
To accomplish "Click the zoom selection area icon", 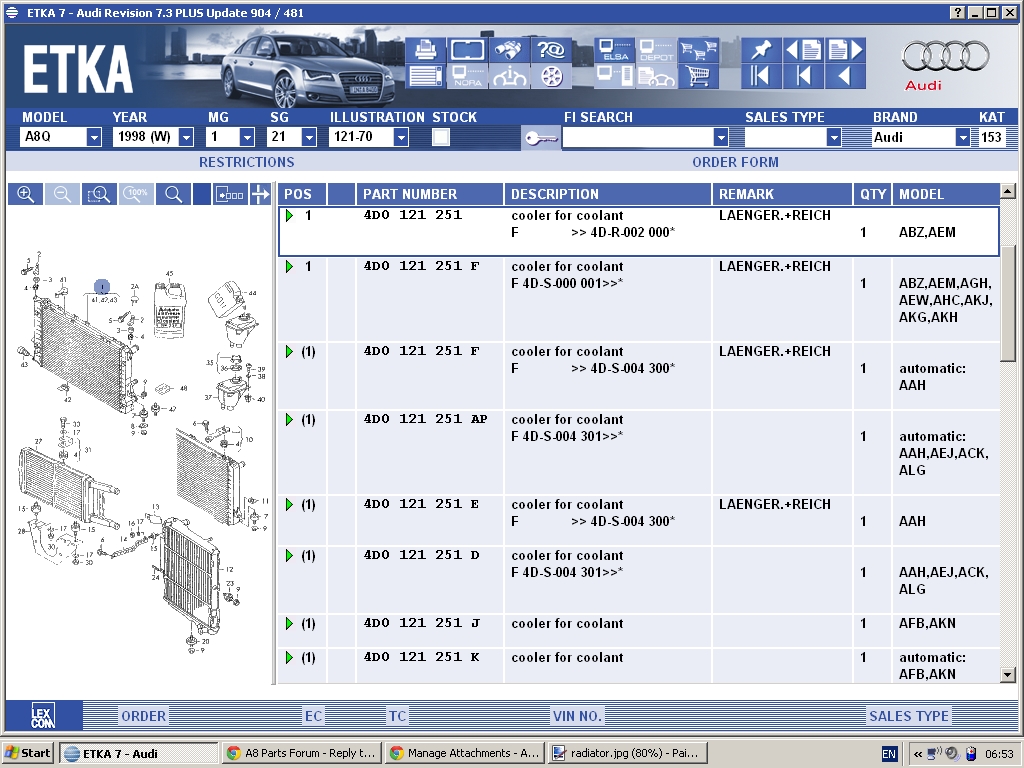I will click(99, 194).
